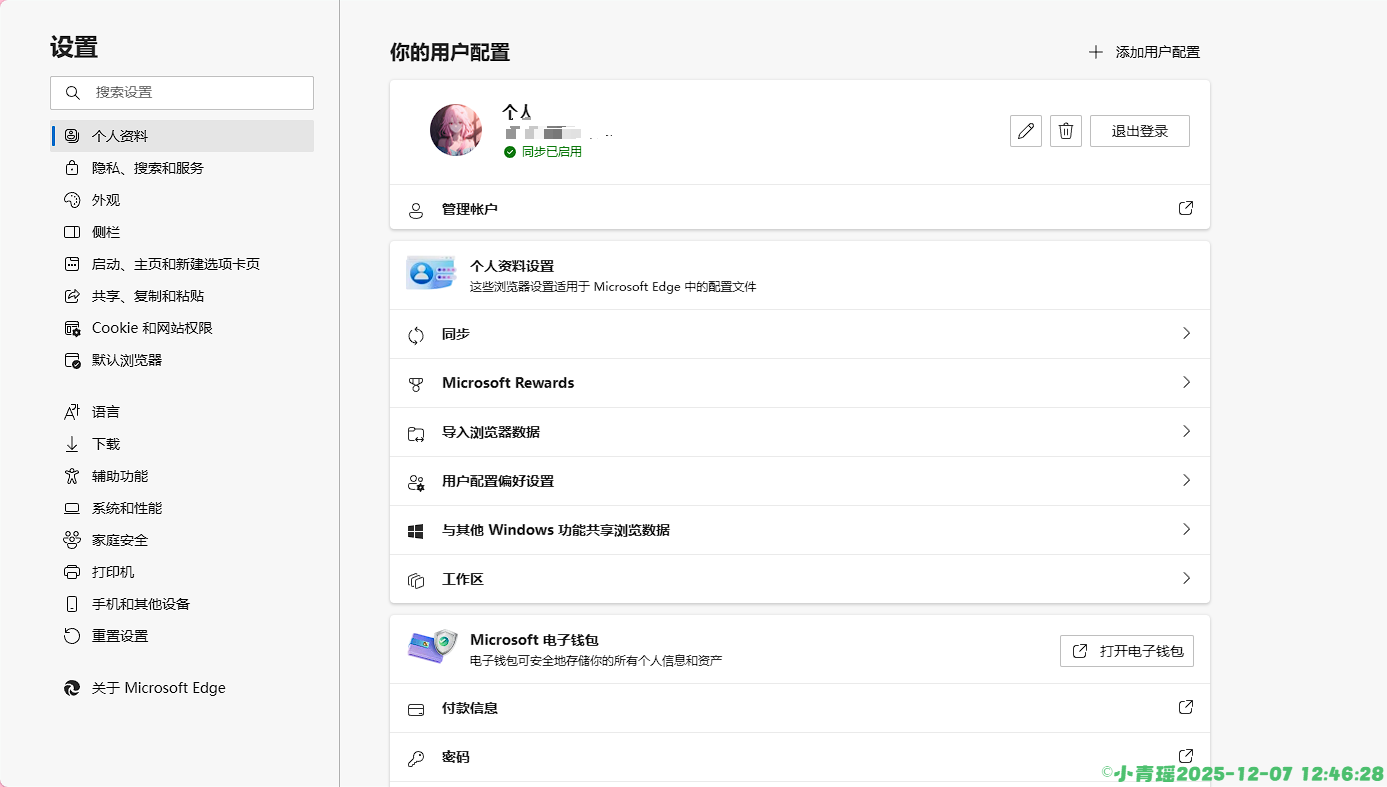Click the 语言 icon in sidebar

(72, 412)
